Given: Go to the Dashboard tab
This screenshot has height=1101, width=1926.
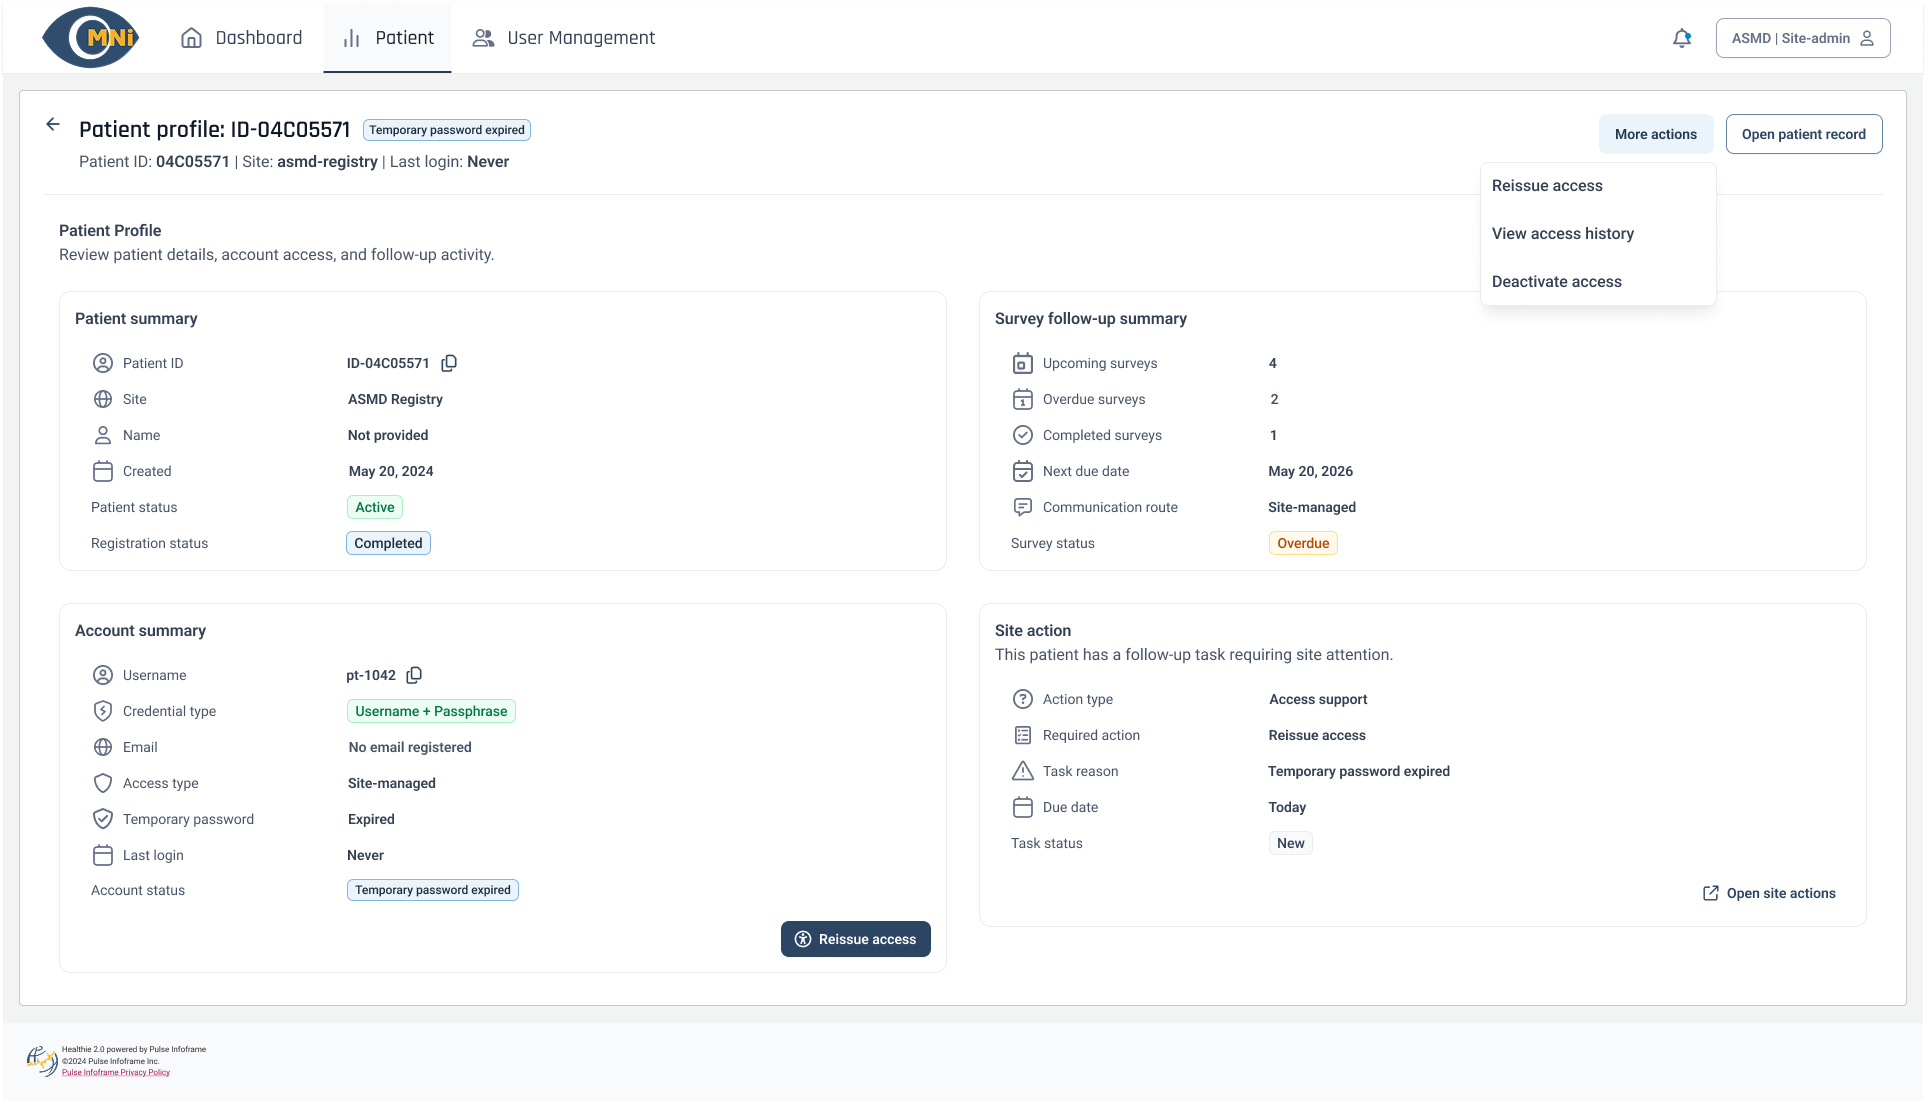Looking at the screenshot, I should (241, 38).
